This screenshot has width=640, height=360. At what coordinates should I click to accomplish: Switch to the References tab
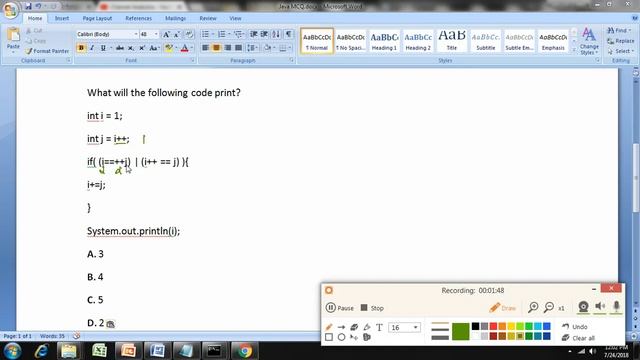point(139,18)
